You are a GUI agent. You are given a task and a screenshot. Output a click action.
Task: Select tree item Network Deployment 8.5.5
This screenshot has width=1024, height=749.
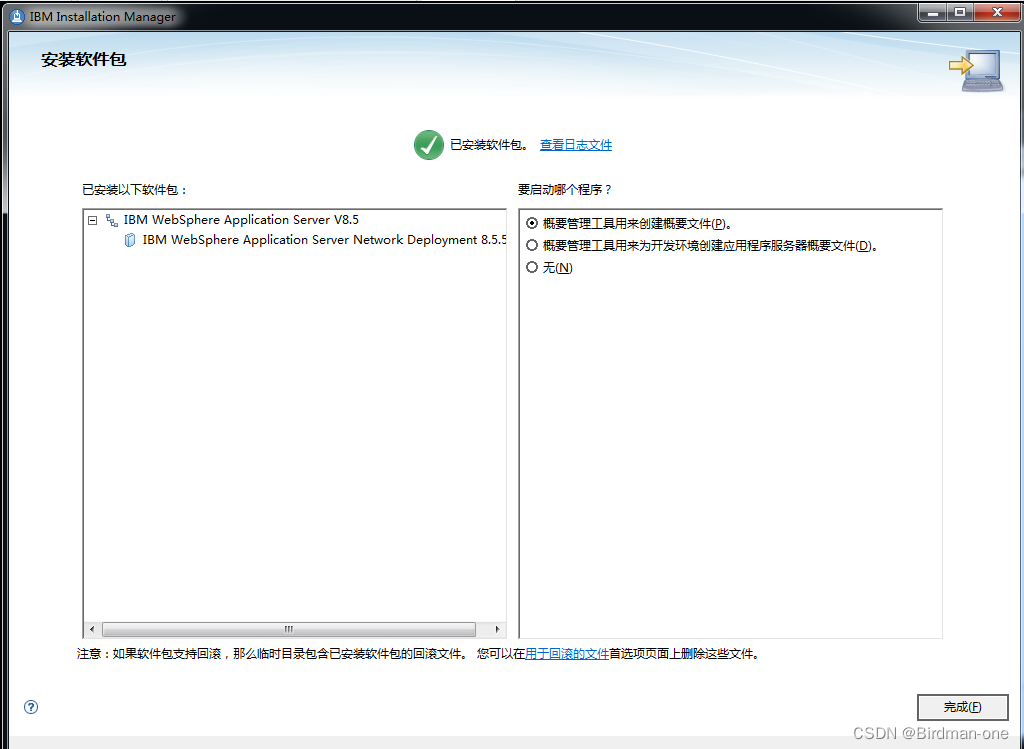pyautogui.click(x=322, y=239)
